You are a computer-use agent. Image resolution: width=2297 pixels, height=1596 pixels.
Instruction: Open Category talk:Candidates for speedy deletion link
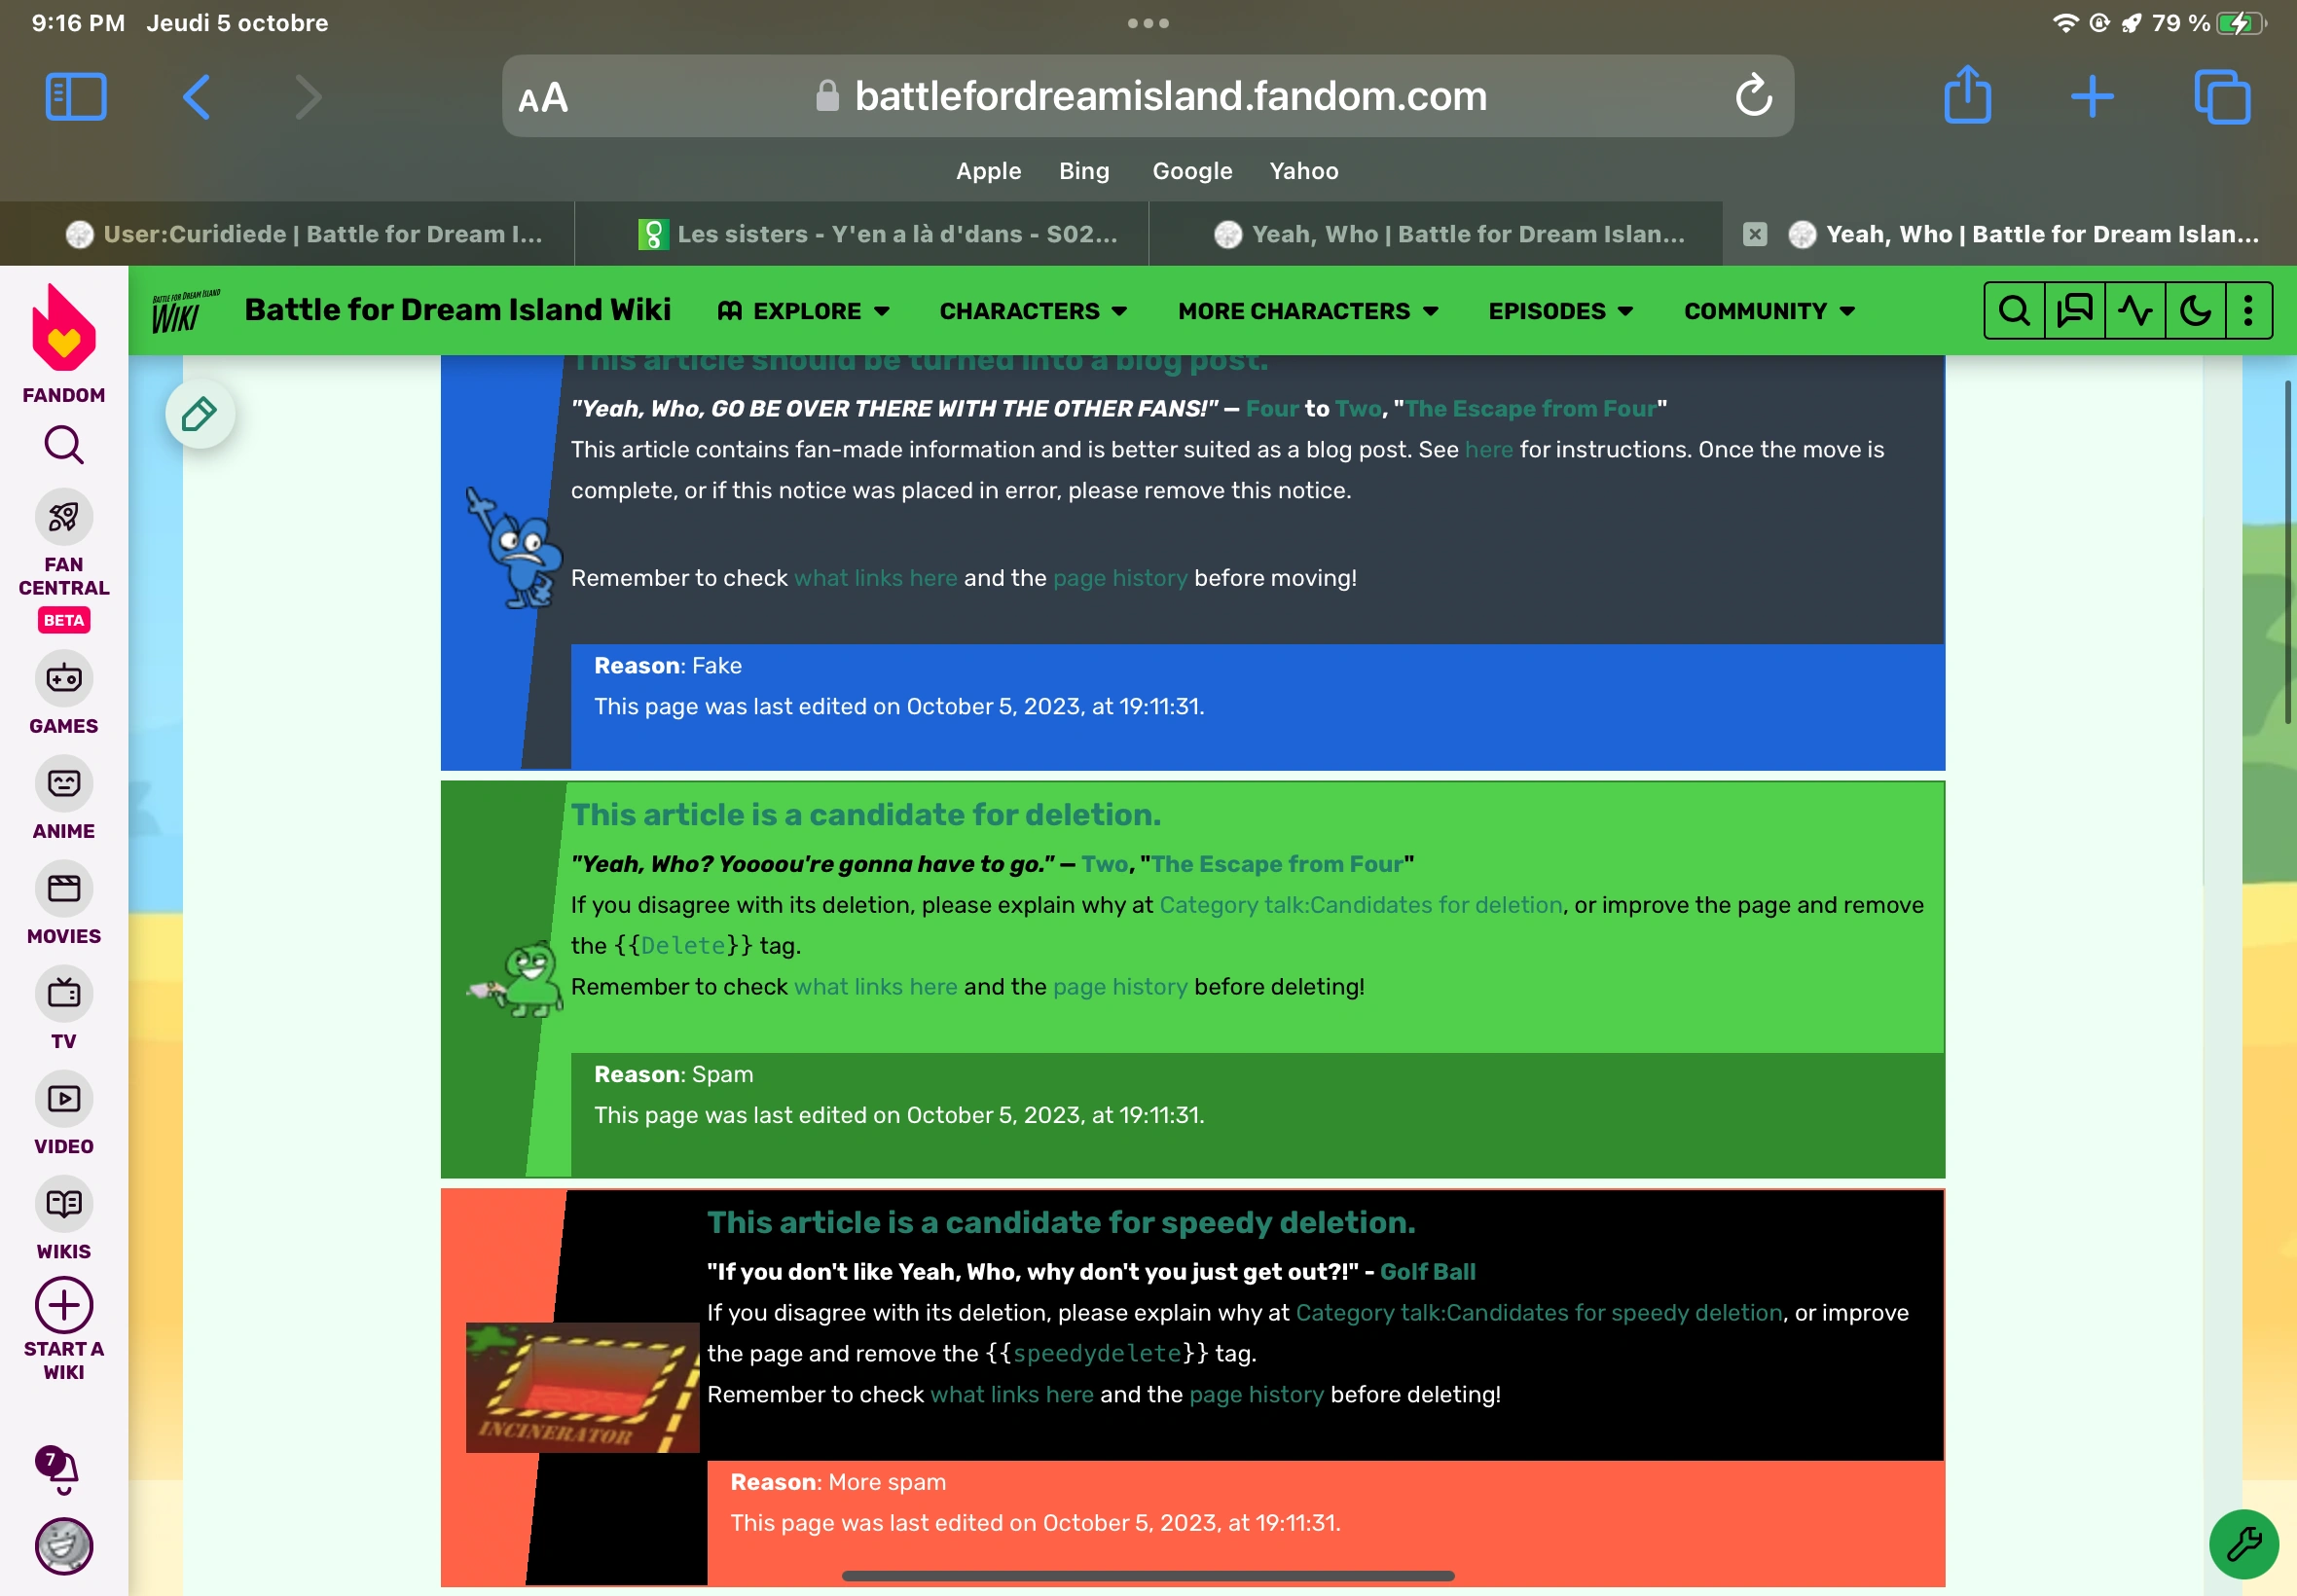[1538, 1313]
